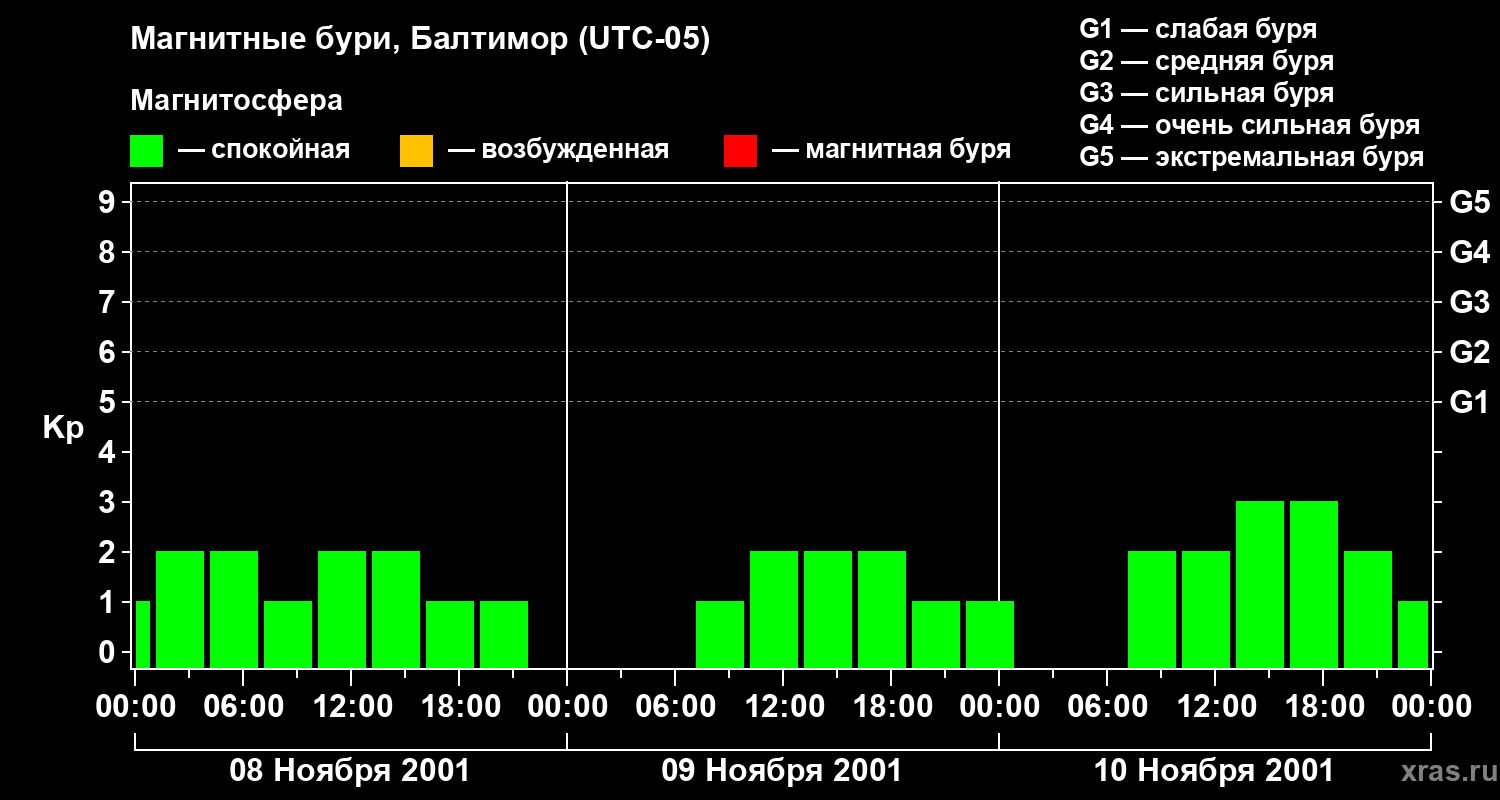Image resolution: width=1500 pixels, height=800 pixels.
Task: Click the "06:00" time label for 10 Ноября
Action: [x=1107, y=706]
